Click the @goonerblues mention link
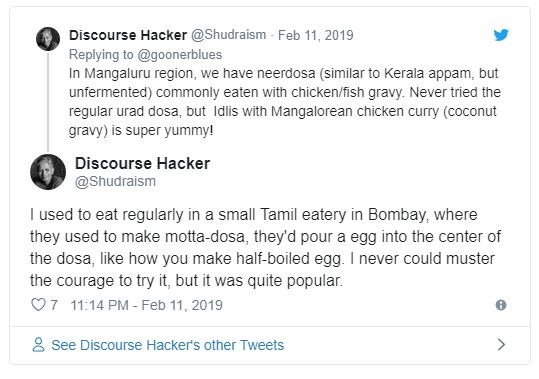The width and height of the screenshot is (539, 379). click(179, 55)
